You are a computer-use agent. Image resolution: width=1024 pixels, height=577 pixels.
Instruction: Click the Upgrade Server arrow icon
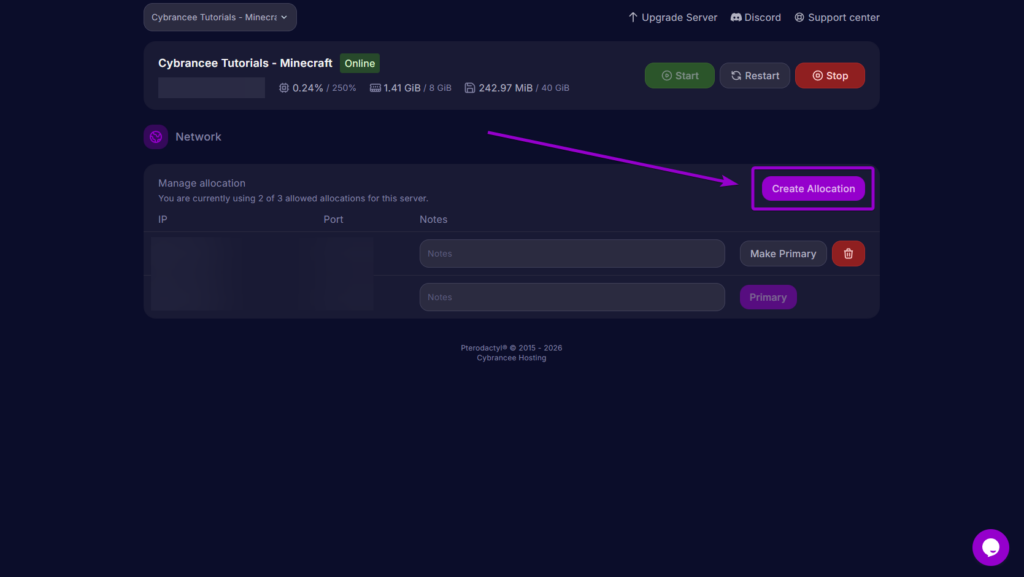(632, 17)
